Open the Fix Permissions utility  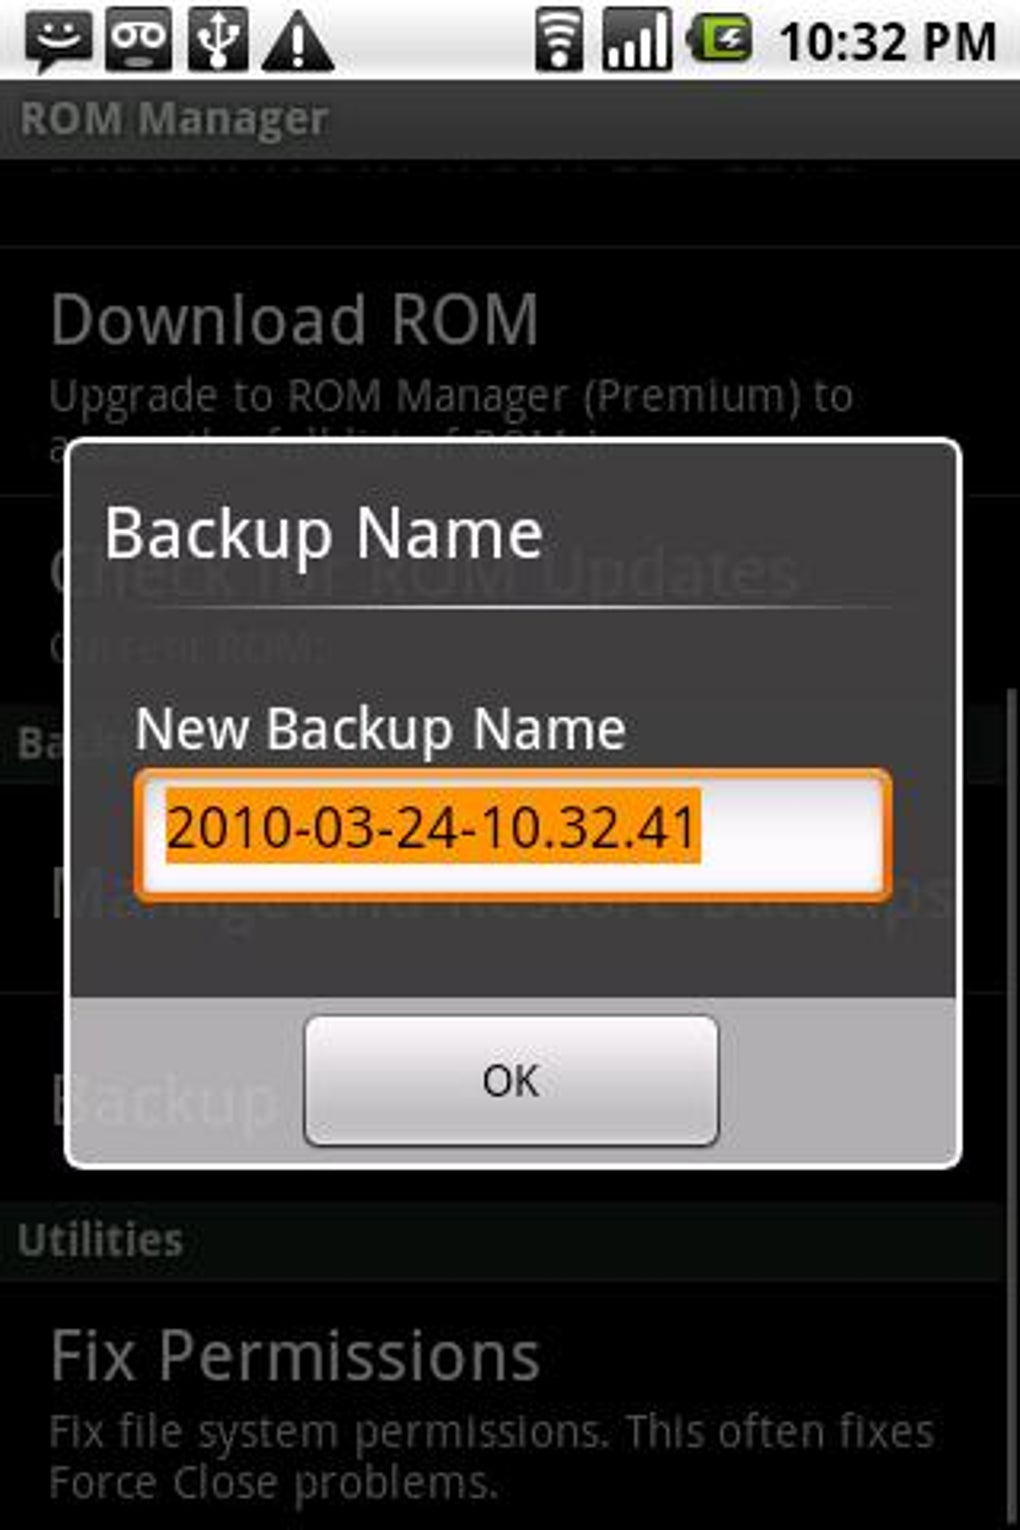click(500, 1405)
